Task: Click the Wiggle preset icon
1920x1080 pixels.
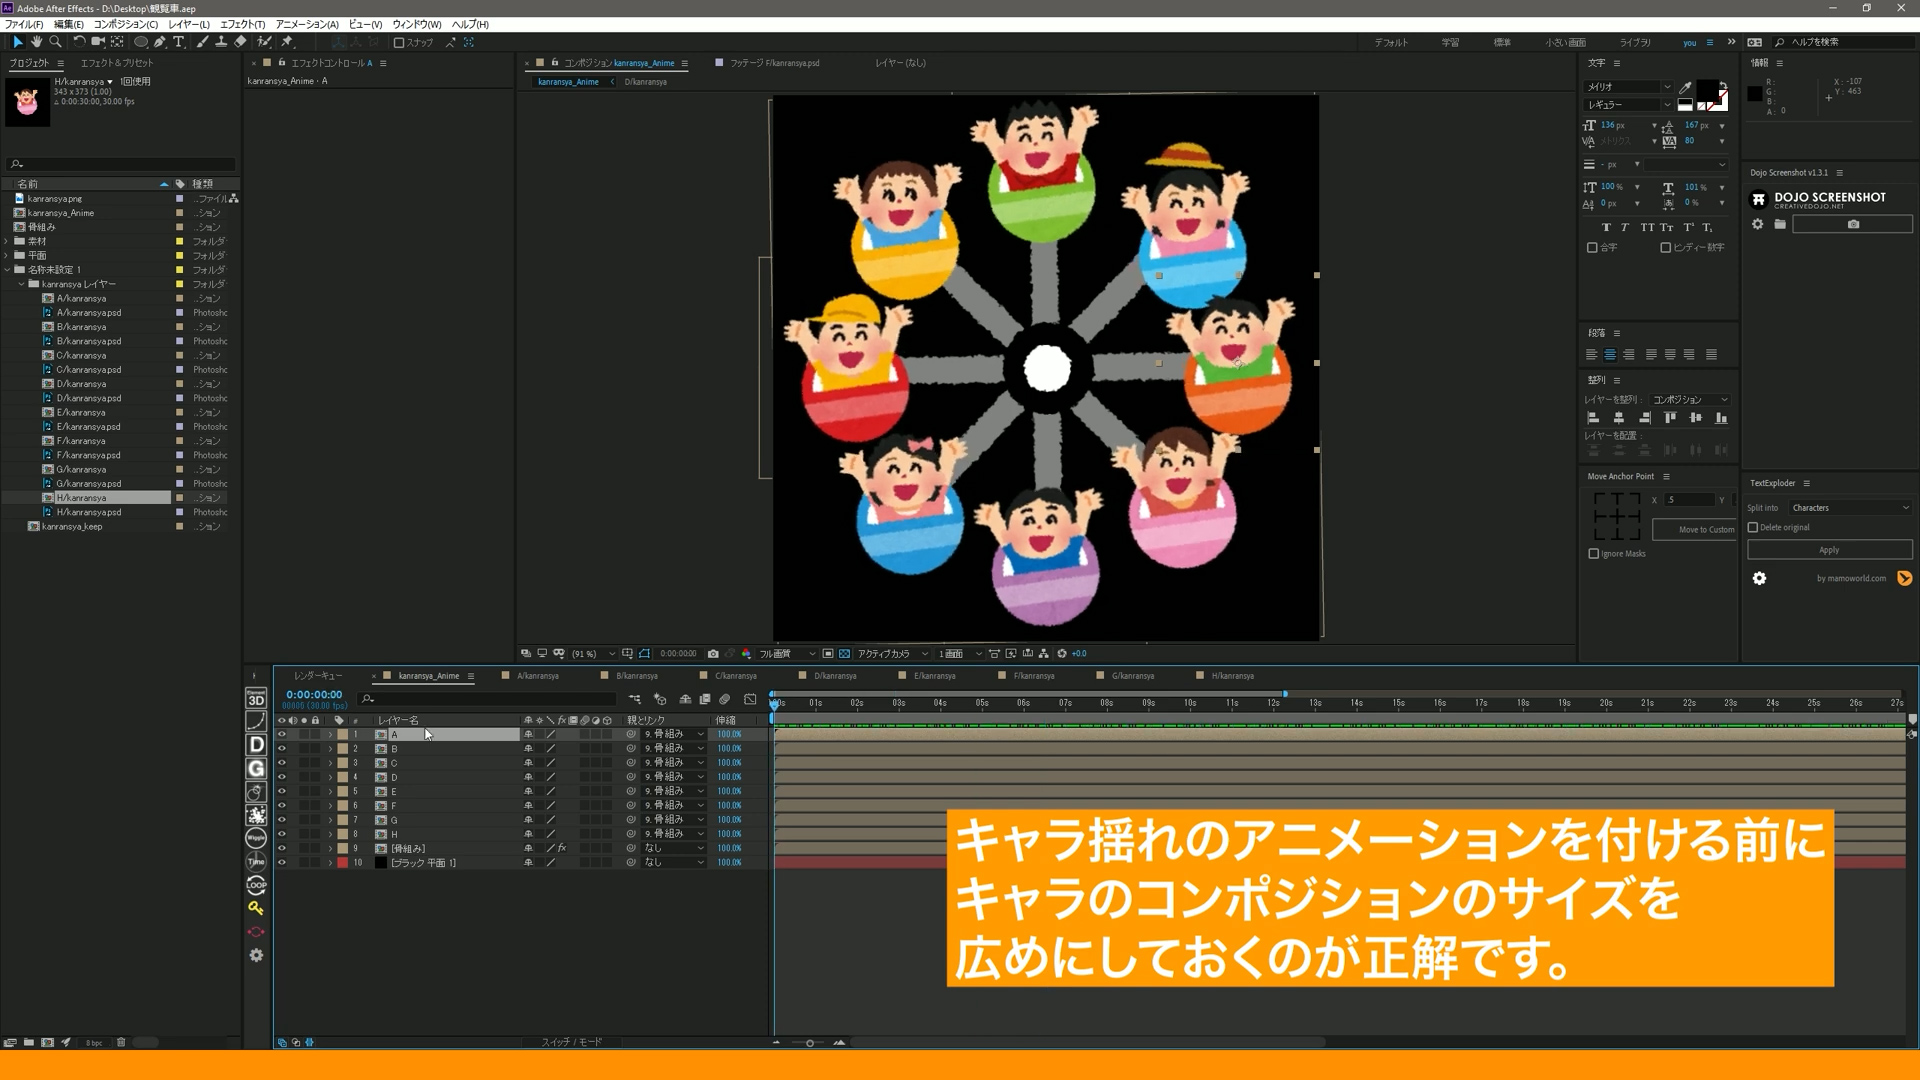Action: (256, 837)
